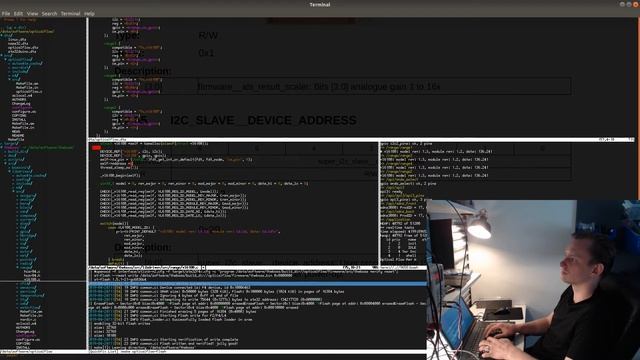Click the I2C_SLAVE__DEVICE_ADDRESS heading text
Image resolution: width=640 pixels, height=360 pixels.
[x=263, y=120]
